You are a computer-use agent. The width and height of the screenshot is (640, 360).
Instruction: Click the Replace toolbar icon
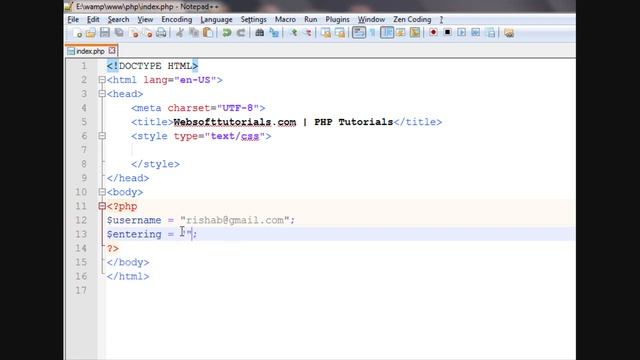click(274, 33)
